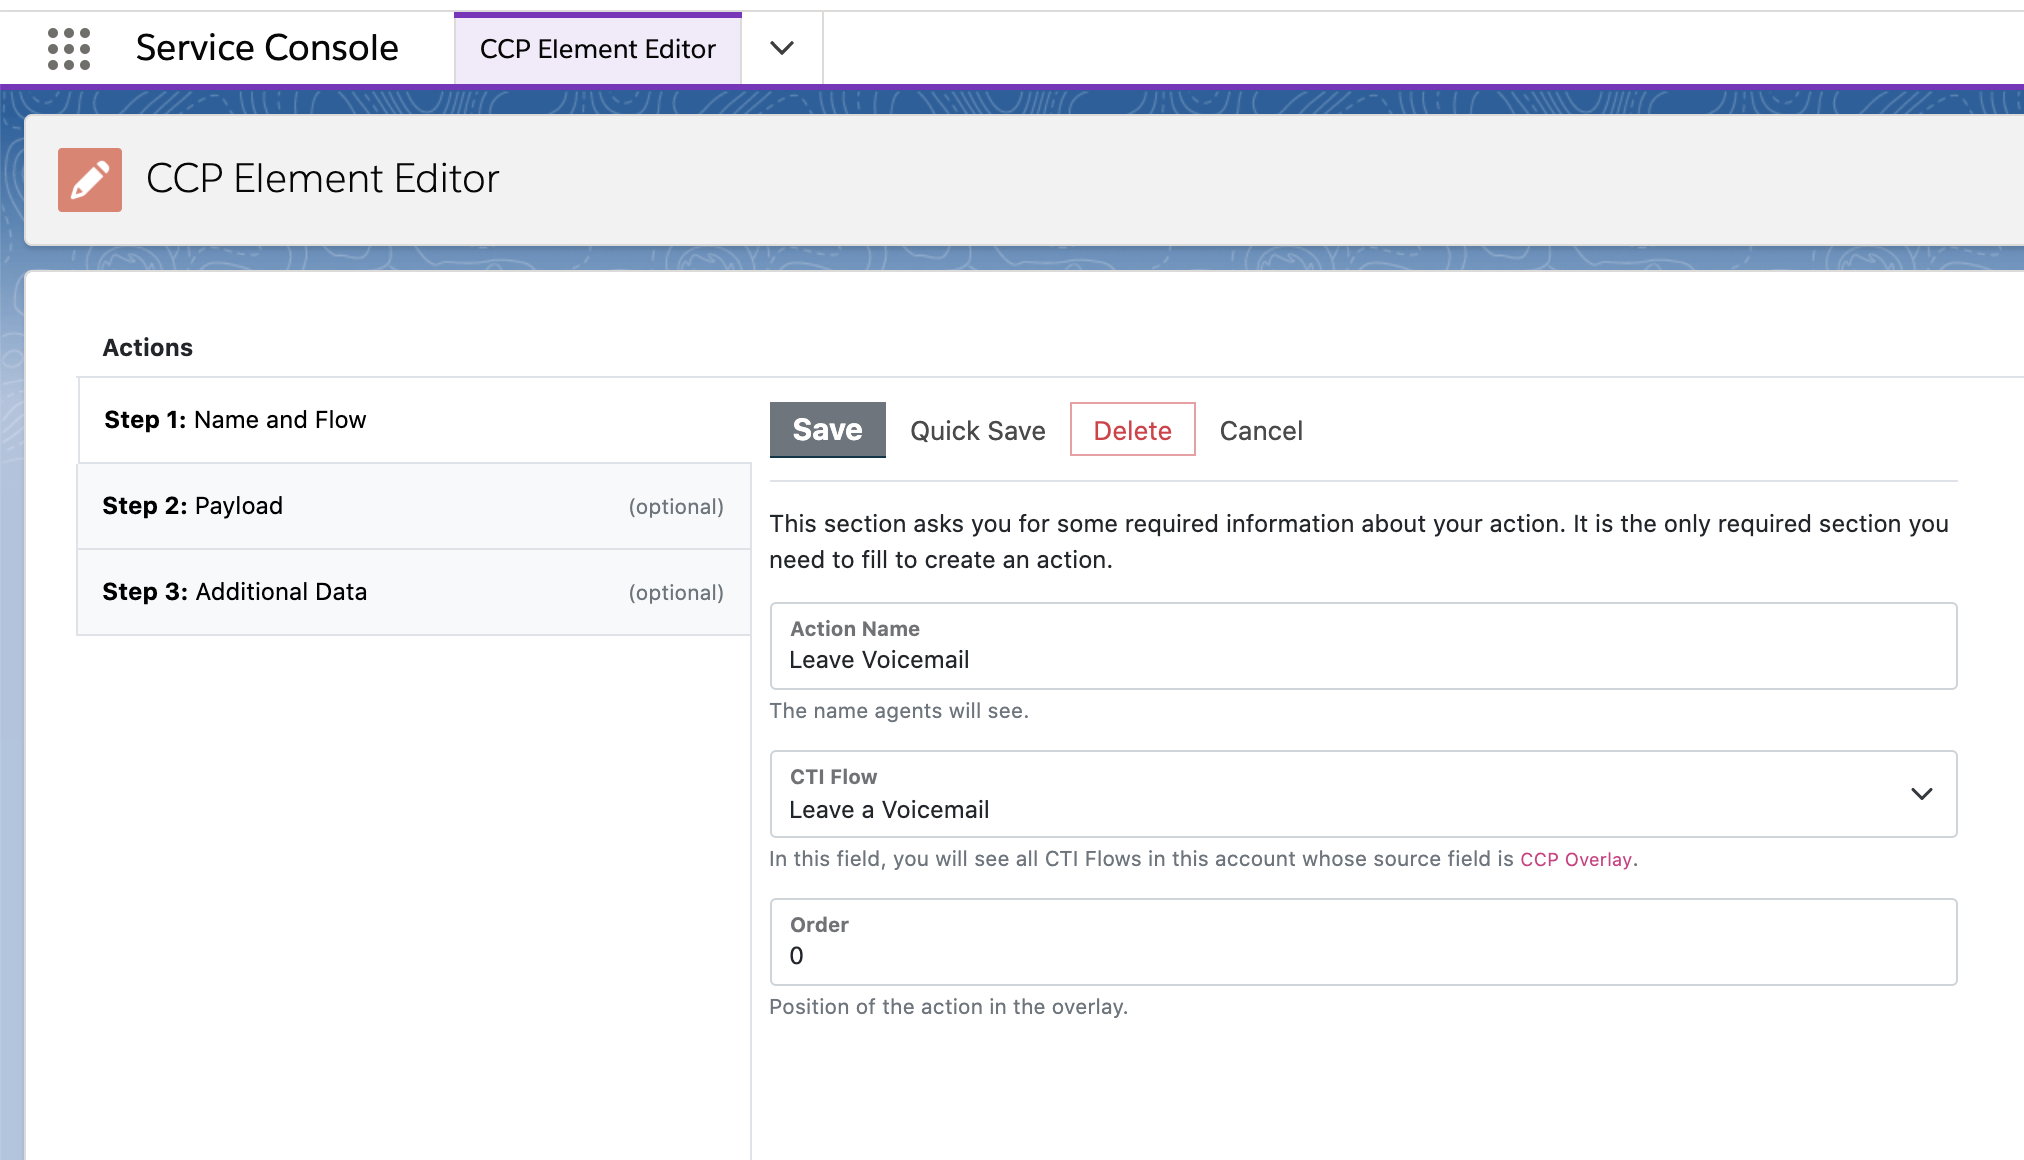
Task: Click into the Order field
Action: (1363, 942)
